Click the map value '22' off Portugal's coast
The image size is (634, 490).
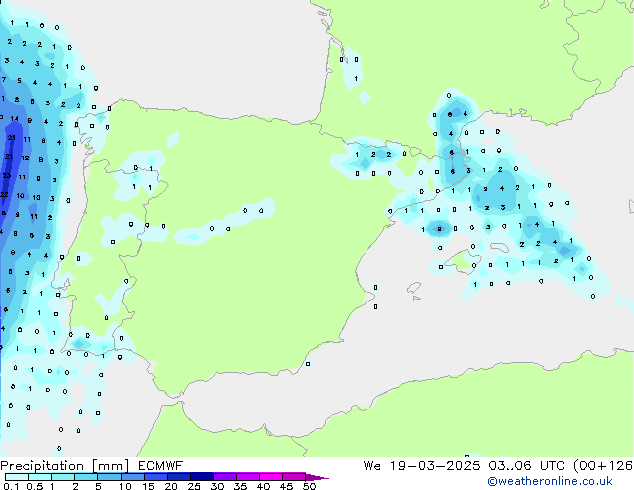coord(4,194)
